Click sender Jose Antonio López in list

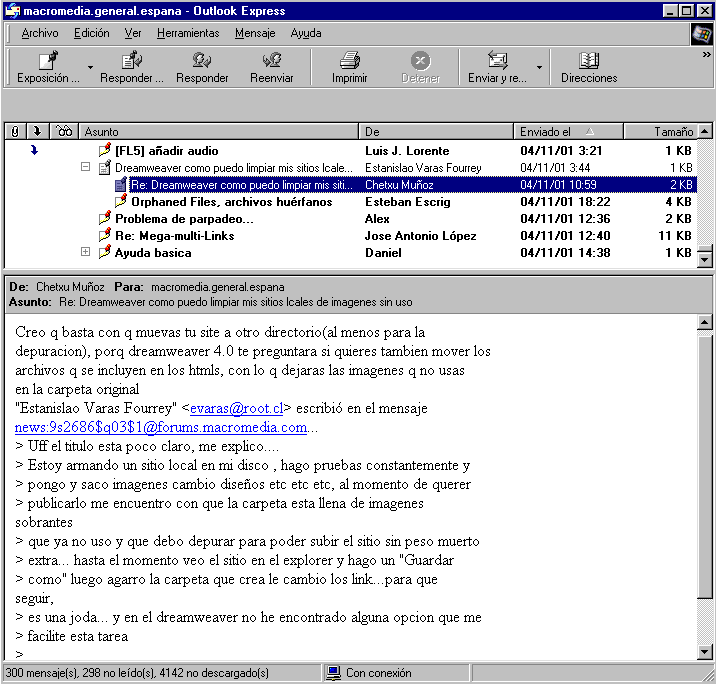point(420,236)
